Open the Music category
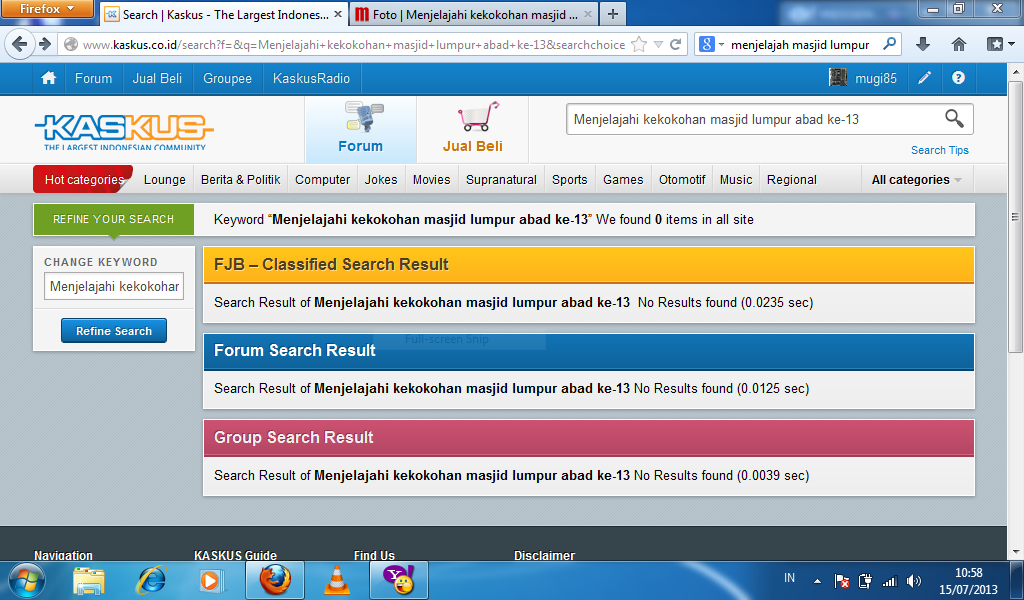This screenshot has width=1024, height=600. click(736, 180)
